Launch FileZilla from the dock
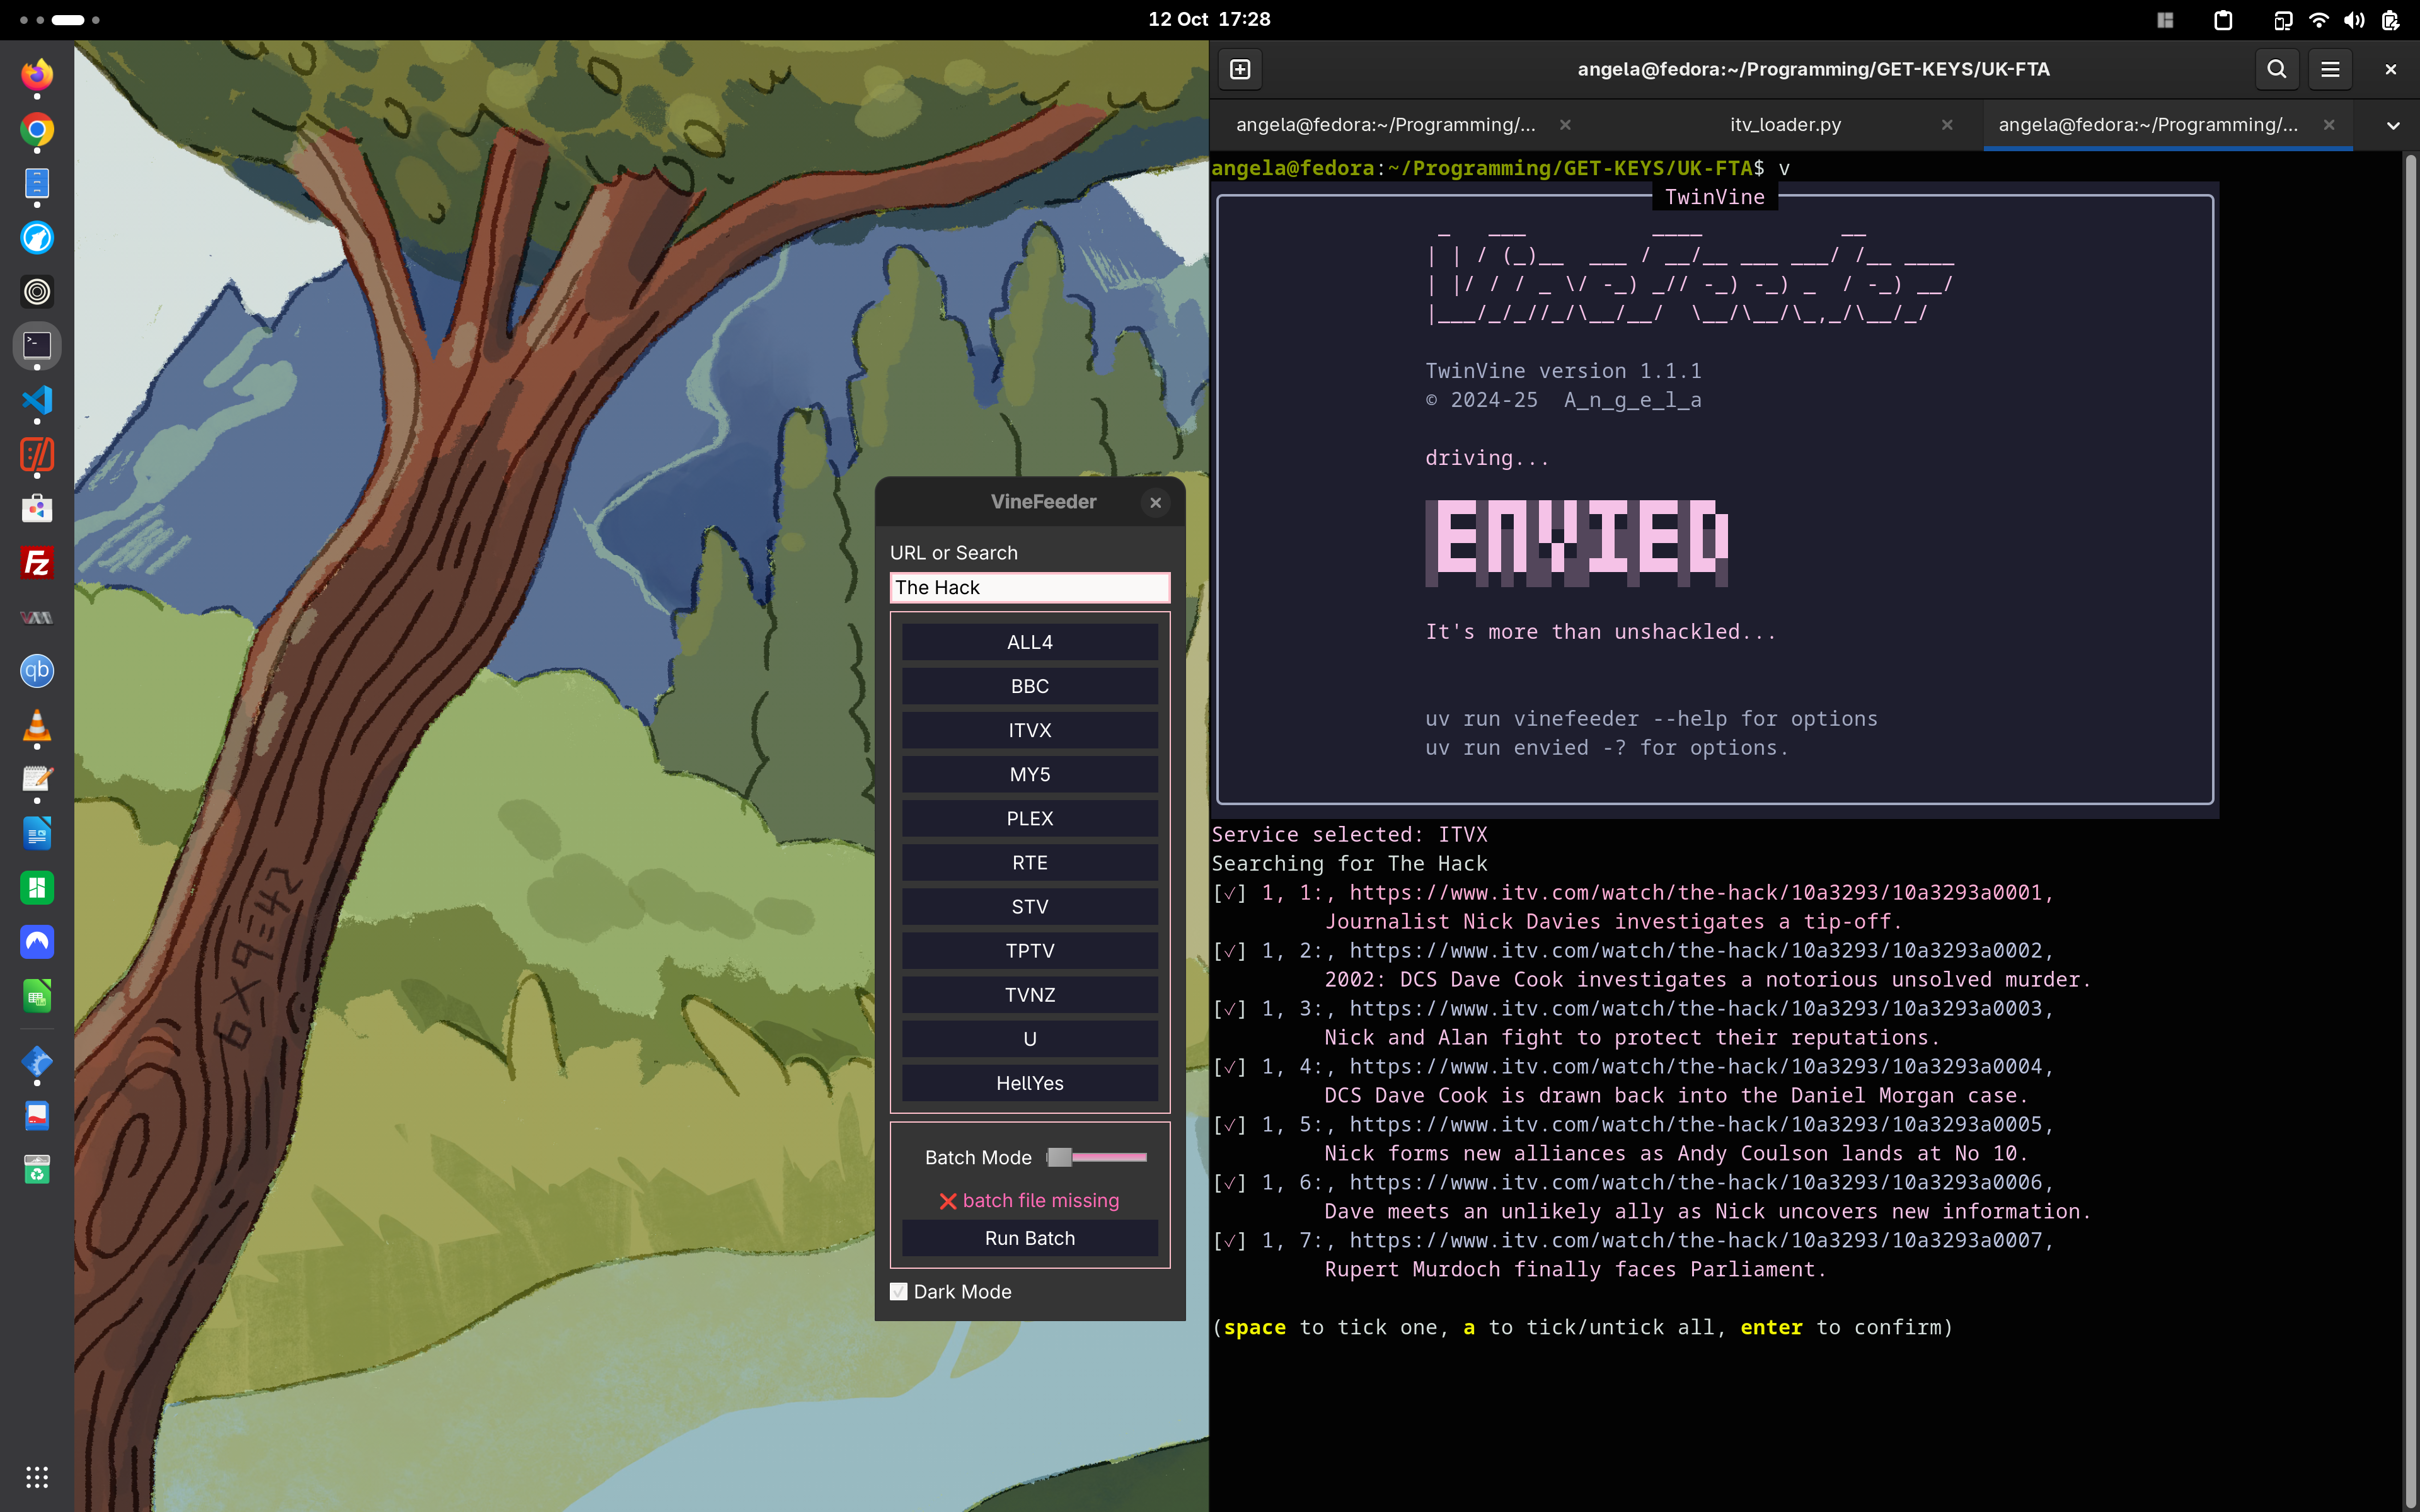Image resolution: width=2420 pixels, height=1512 pixels. (x=37, y=563)
